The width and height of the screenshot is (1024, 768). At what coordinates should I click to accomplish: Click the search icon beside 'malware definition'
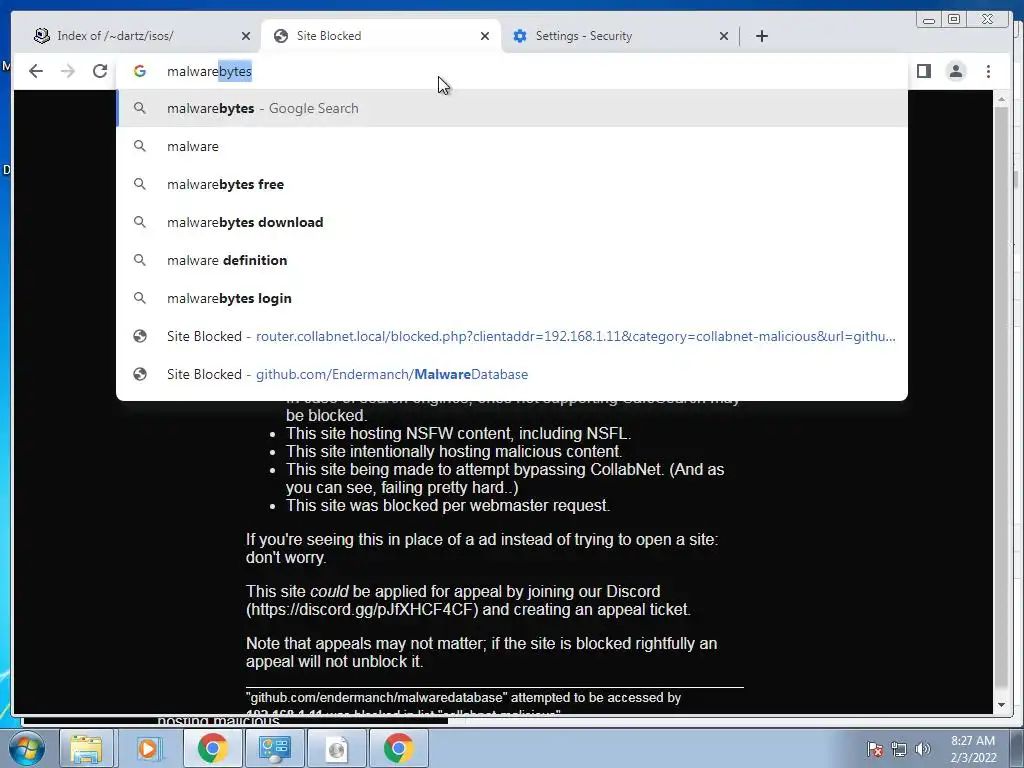point(140,260)
